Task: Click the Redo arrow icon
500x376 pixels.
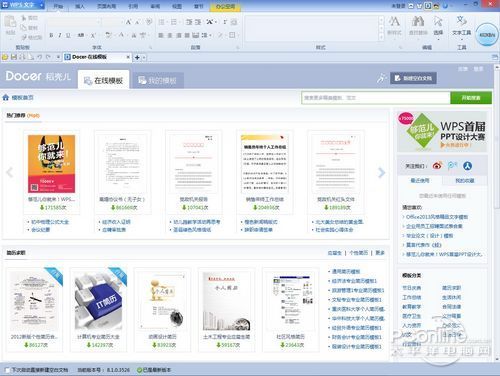Action: tap(48, 57)
